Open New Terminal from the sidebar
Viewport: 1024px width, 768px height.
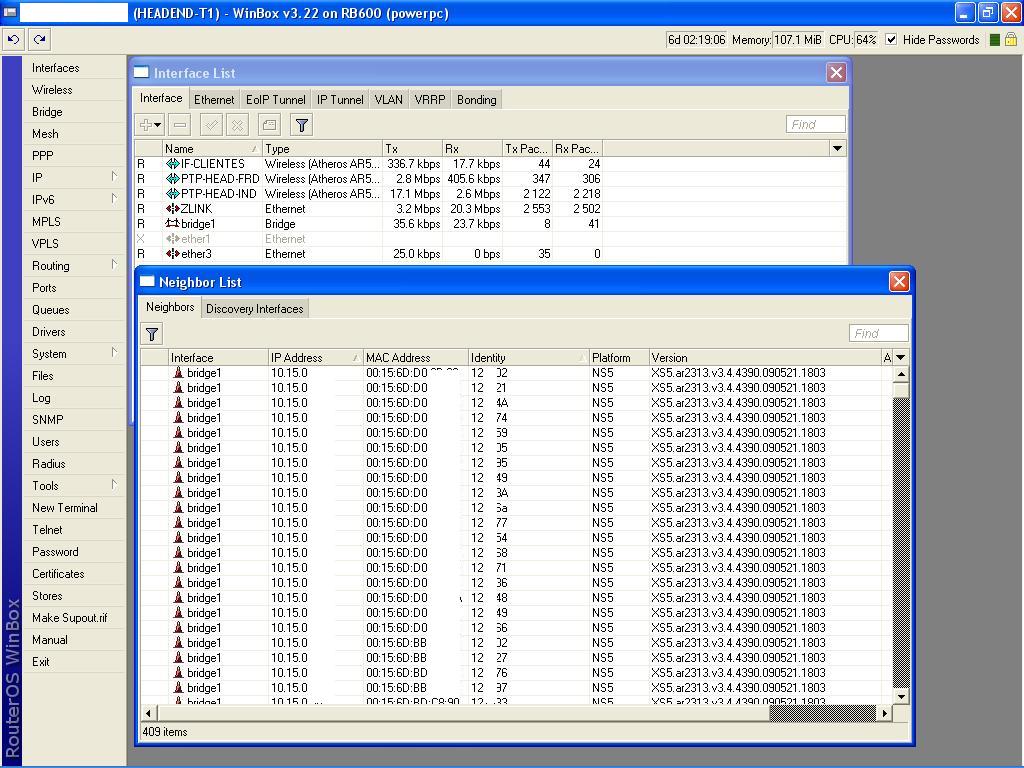65,508
